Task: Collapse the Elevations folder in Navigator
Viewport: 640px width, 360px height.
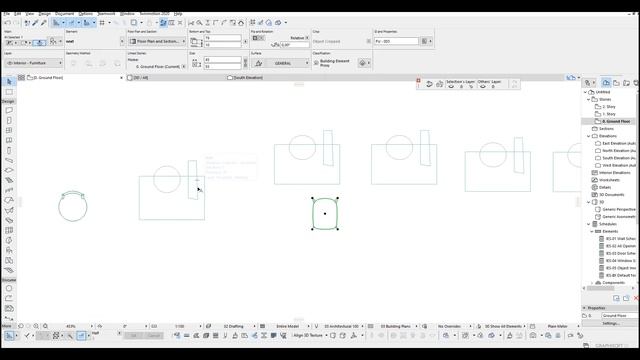Action: pos(589,136)
